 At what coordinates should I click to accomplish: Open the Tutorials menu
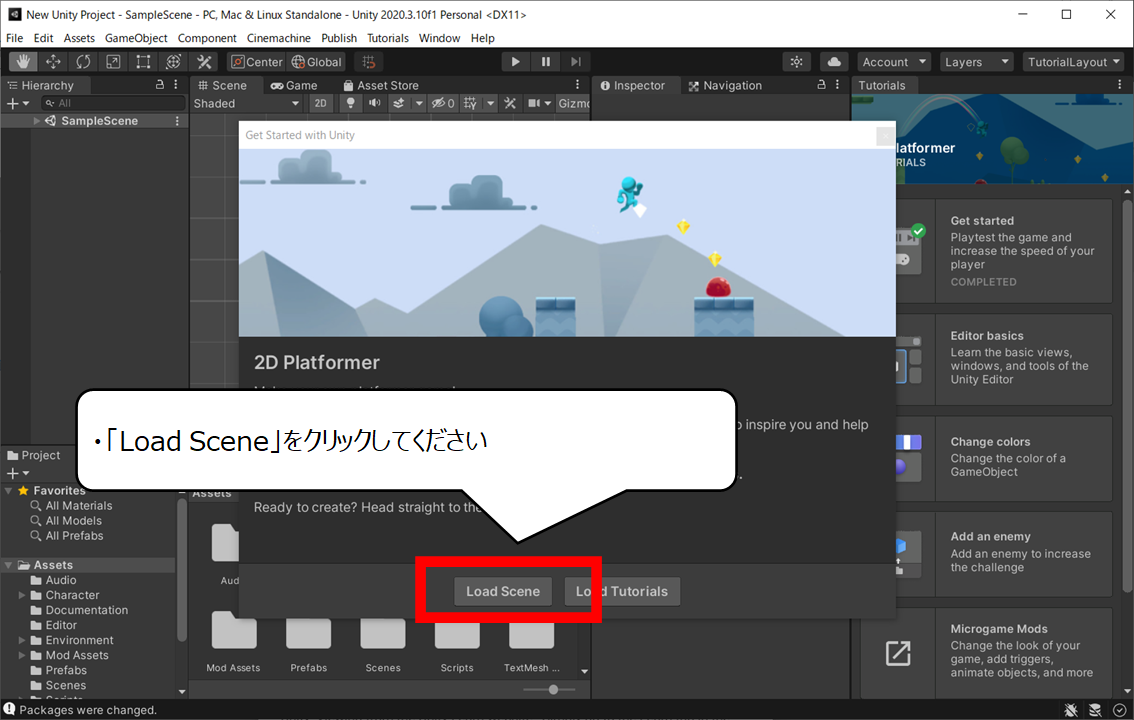click(388, 38)
